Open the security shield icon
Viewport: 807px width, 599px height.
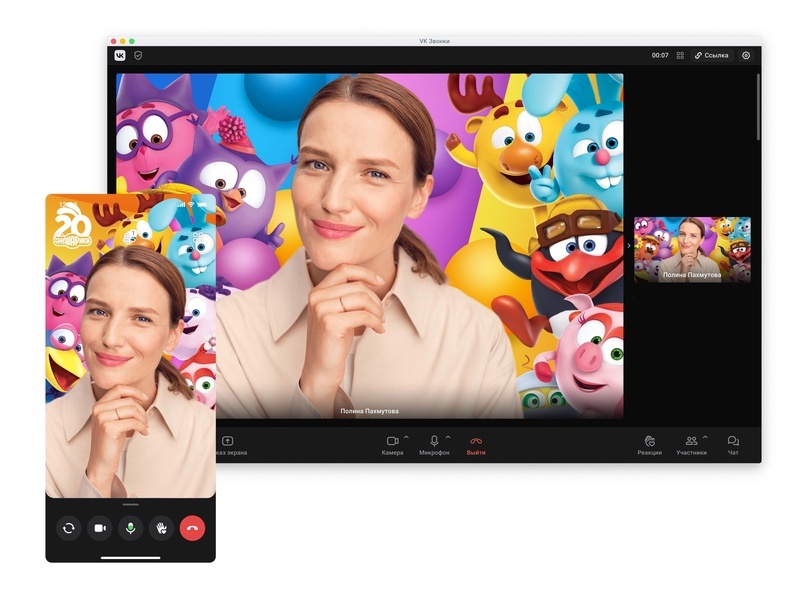138,56
